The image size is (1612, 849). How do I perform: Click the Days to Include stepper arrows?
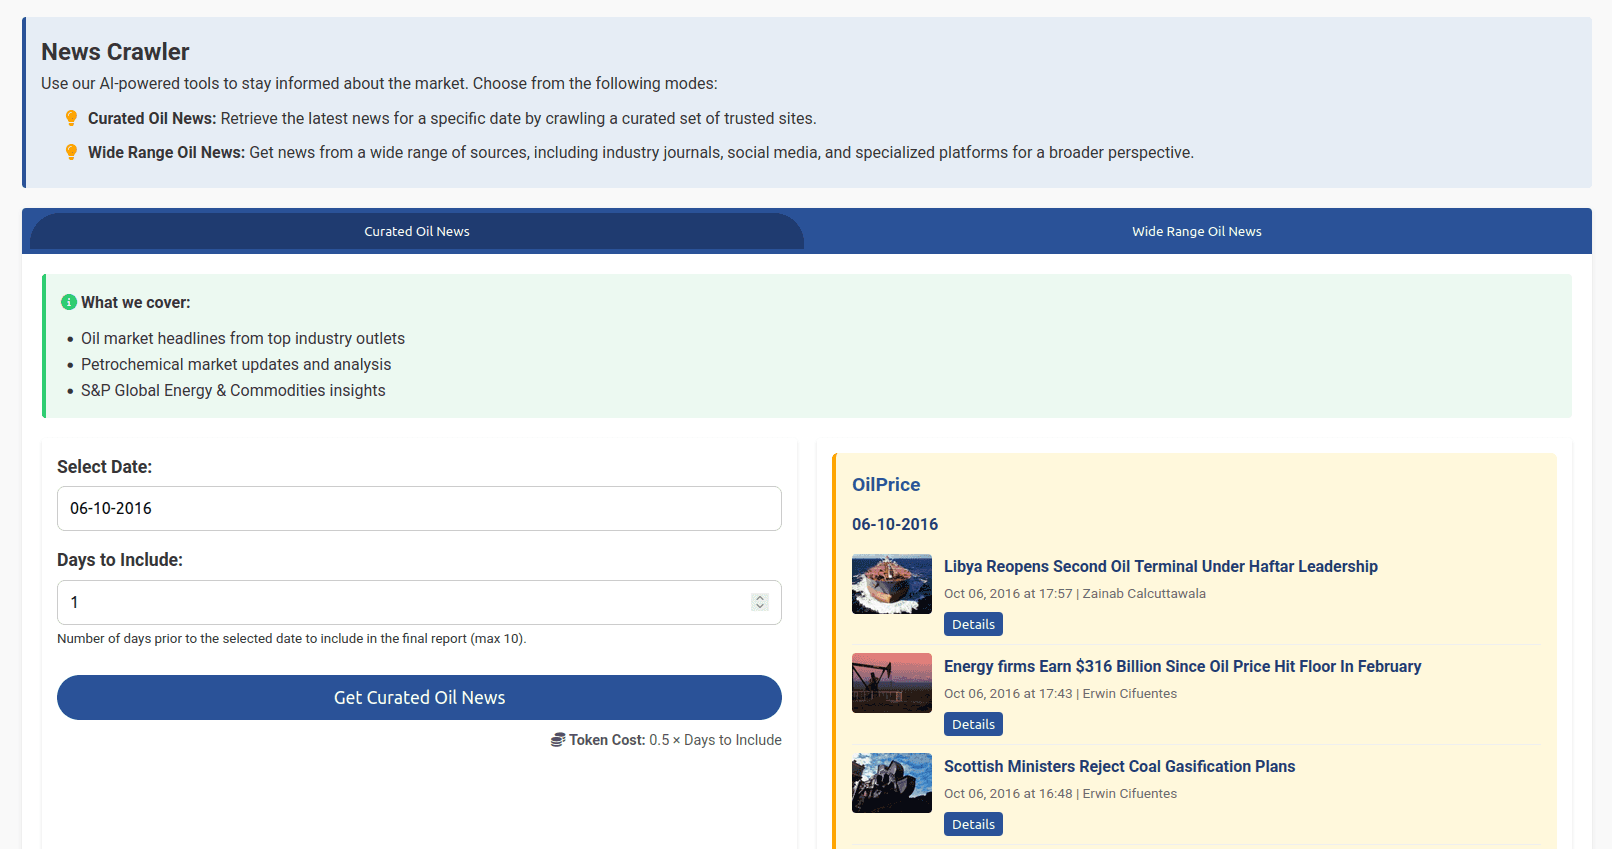tap(760, 602)
